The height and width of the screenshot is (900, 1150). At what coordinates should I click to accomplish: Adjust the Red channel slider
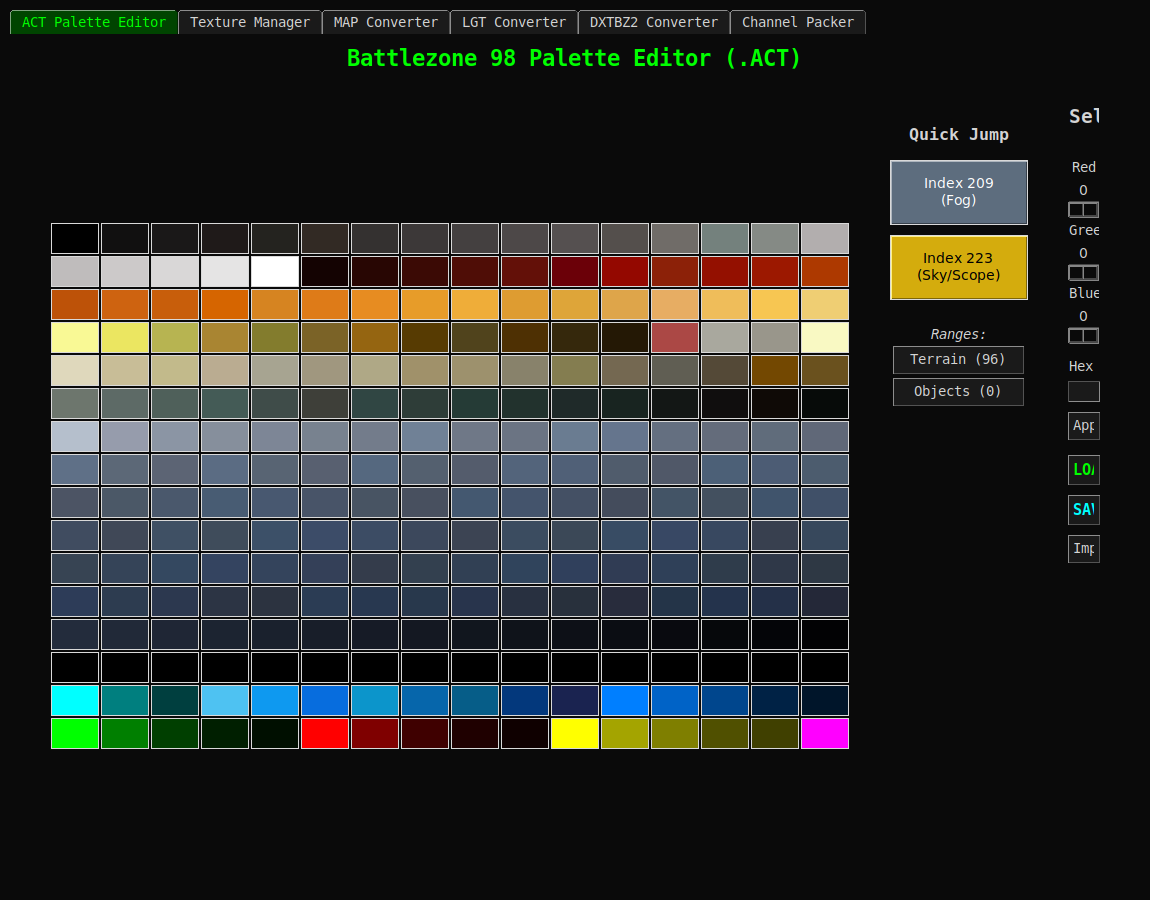click(x=1083, y=210)
